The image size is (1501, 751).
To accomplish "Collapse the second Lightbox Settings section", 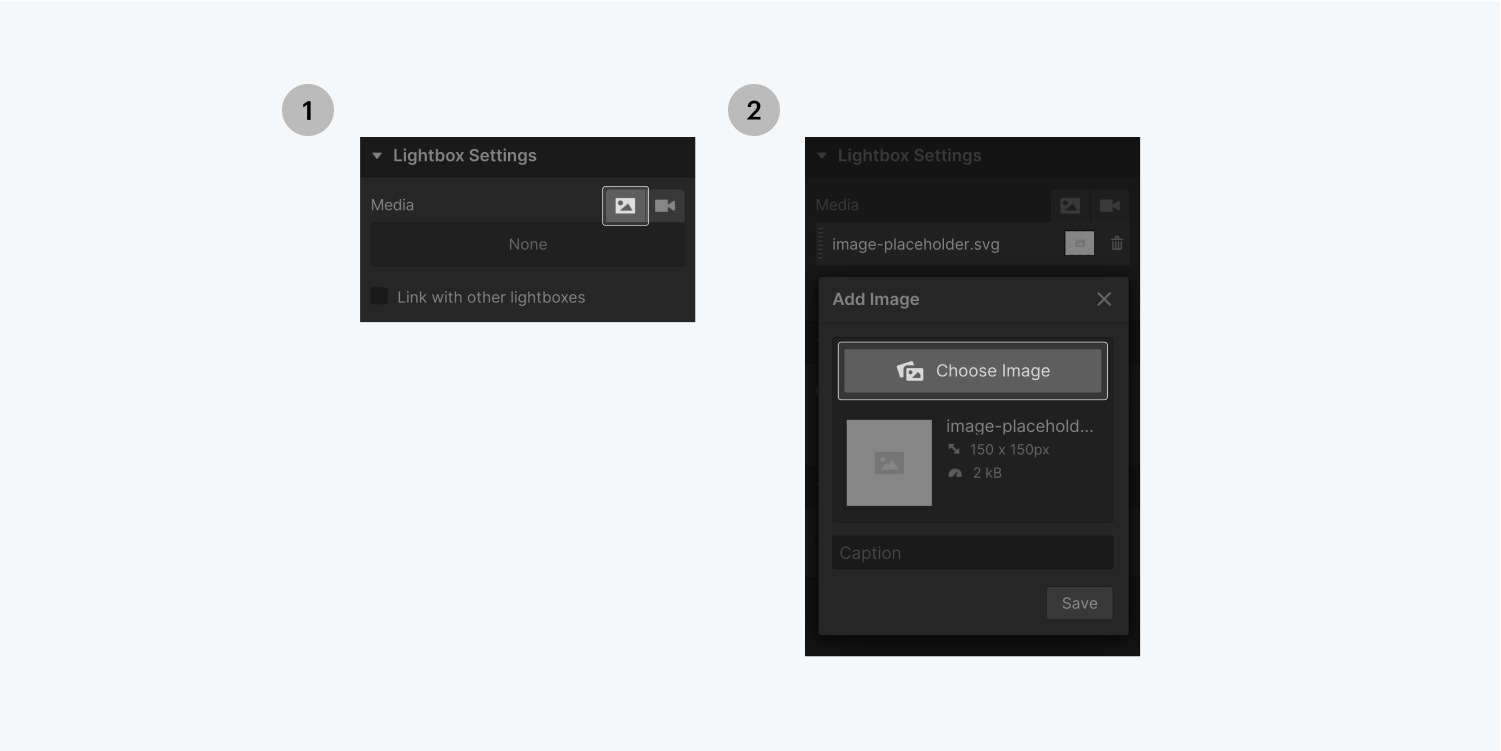I will [x=822, y=156].
